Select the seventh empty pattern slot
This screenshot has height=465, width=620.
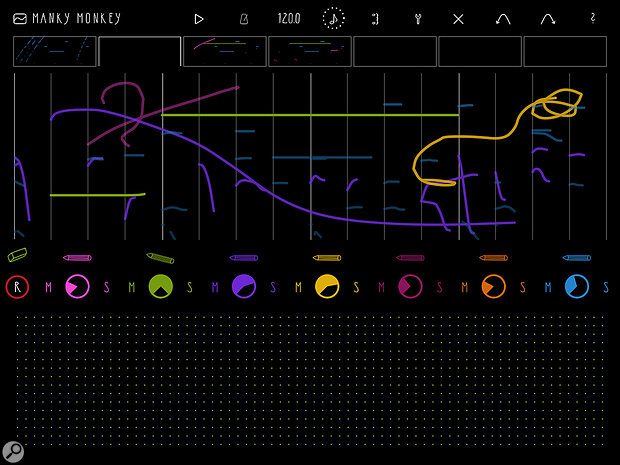(565, 51)
